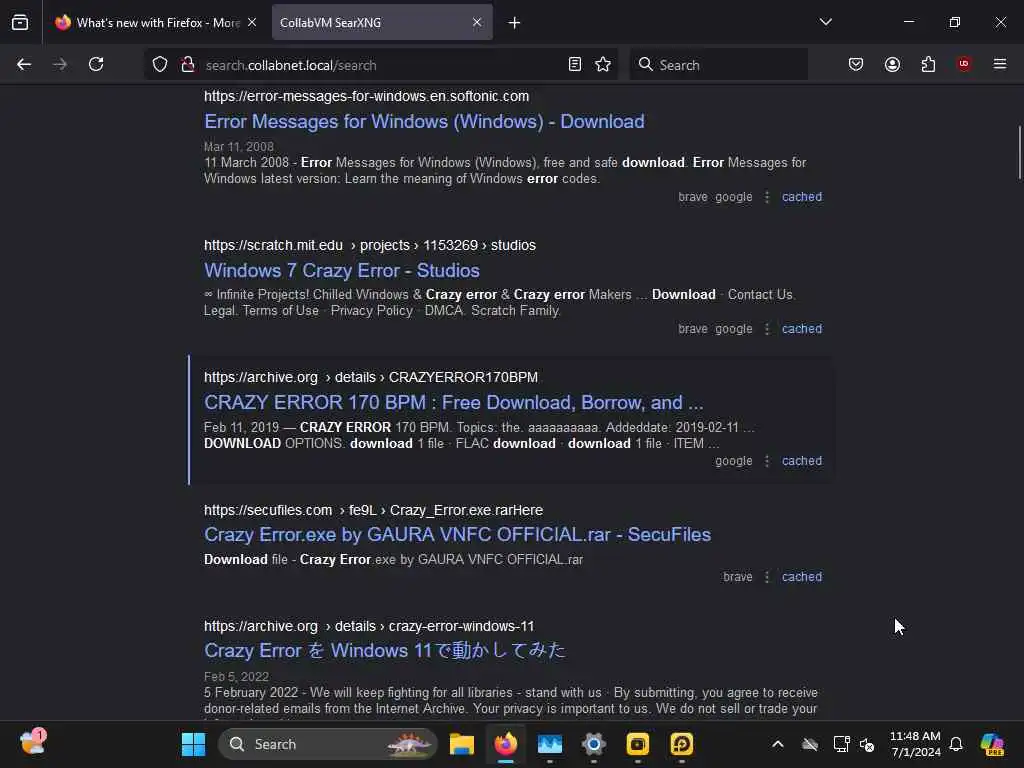Open Crazy Error Windows 11 Japanese result
Viewport: 1024px width, 768px height.
(385, 650)
